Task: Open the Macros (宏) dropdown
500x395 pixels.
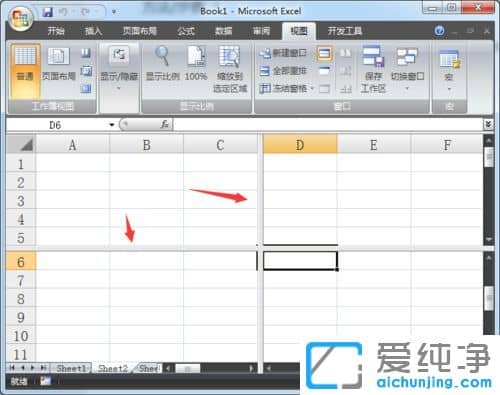Action: point(449,70)
